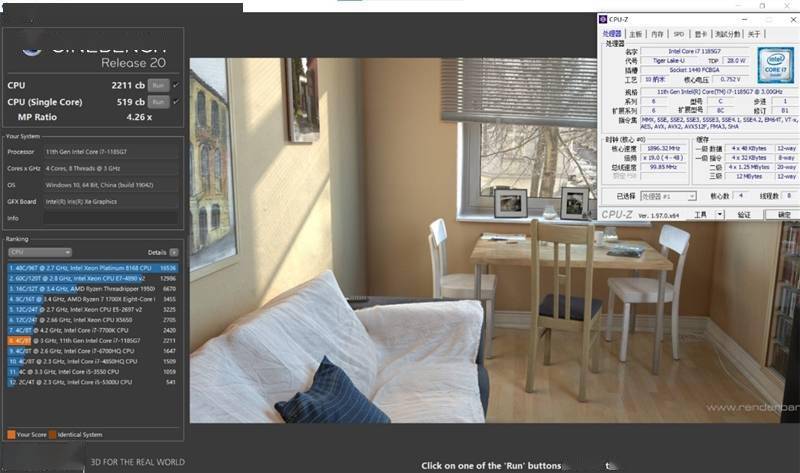Select ranking row 11th Gen Intel Core i7-1185G7
The height and width of the screenshot is (473, 800).
[x=92, y=340]
